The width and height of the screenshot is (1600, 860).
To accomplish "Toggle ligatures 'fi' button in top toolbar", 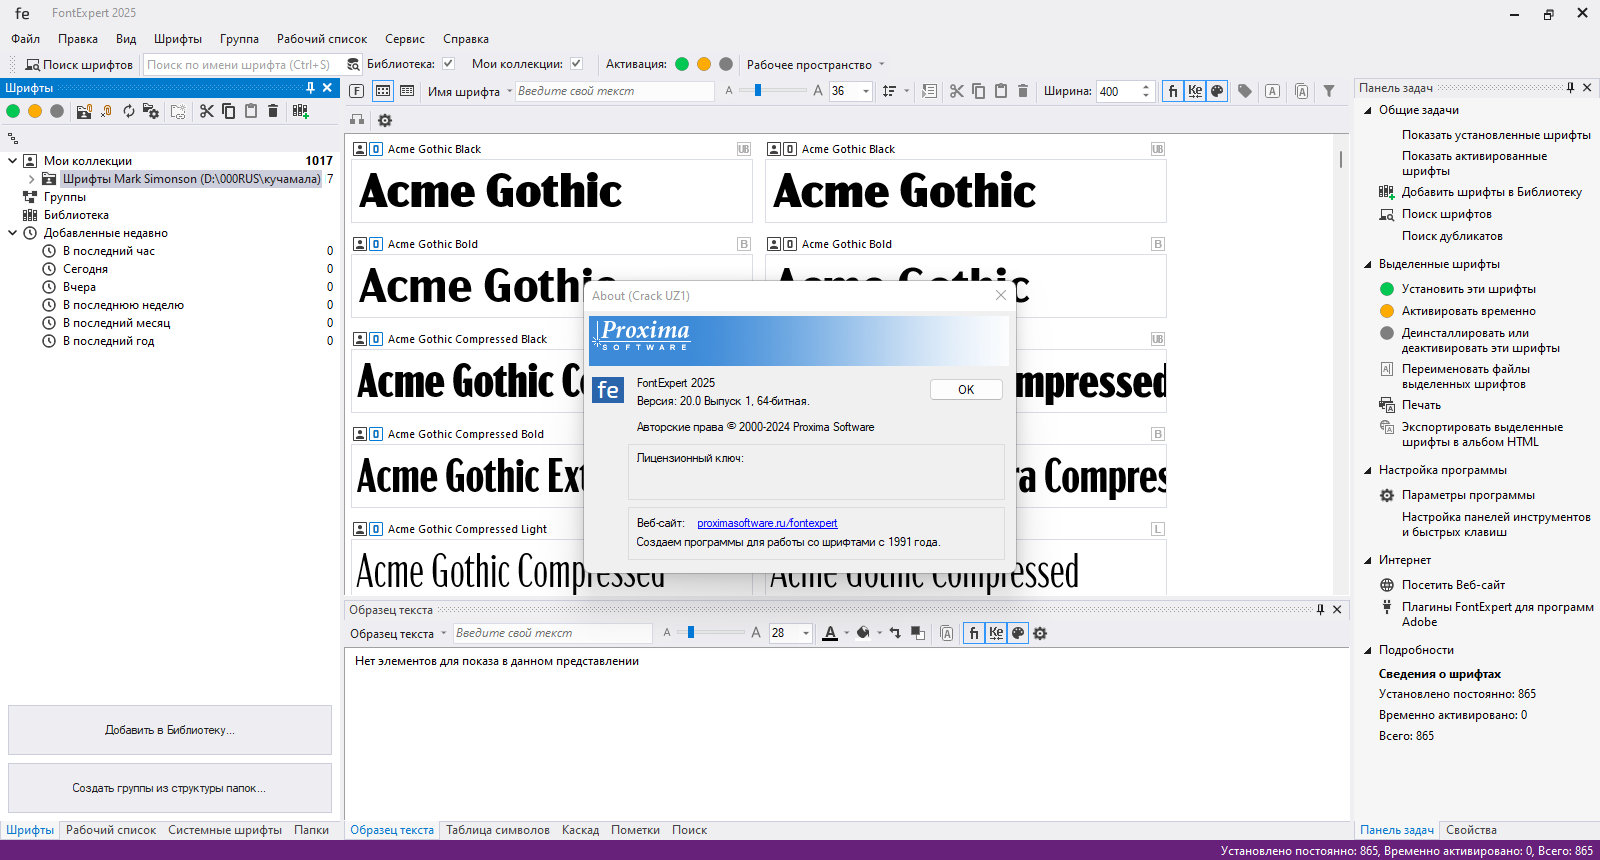I will pos(1173,91).
